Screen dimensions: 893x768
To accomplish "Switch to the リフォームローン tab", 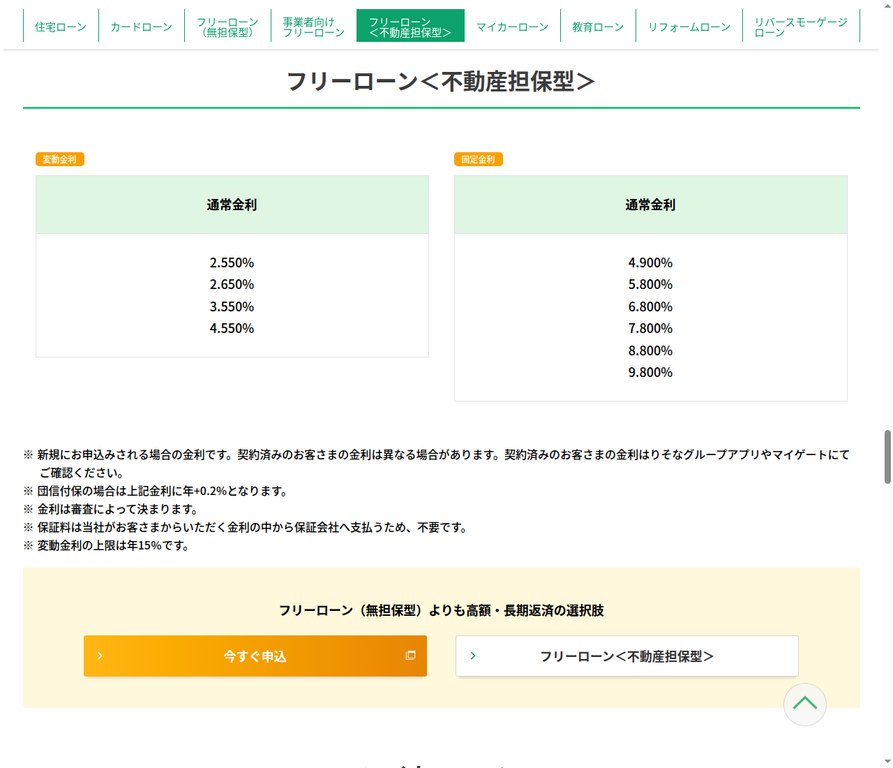I will (x=689, y=27).
